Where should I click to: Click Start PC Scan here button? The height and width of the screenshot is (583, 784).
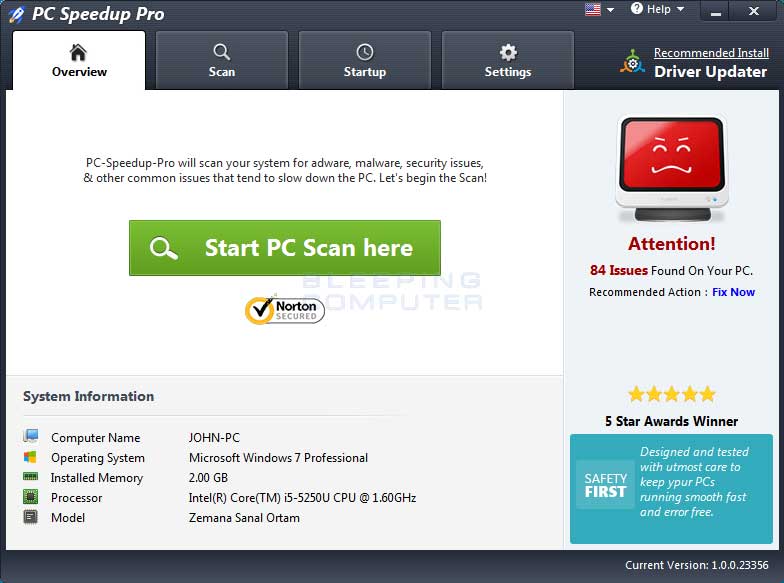[284, 248]
